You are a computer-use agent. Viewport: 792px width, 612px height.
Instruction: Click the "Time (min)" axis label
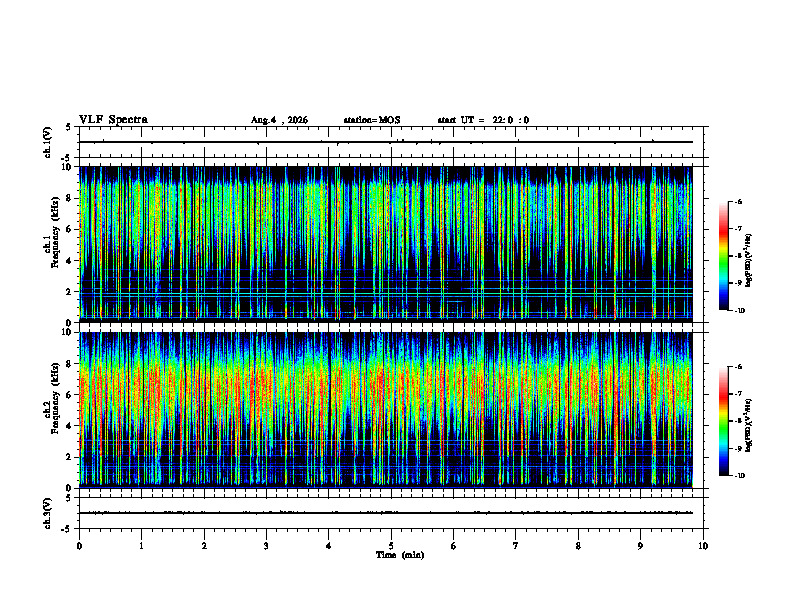click(x=400, y=555)
